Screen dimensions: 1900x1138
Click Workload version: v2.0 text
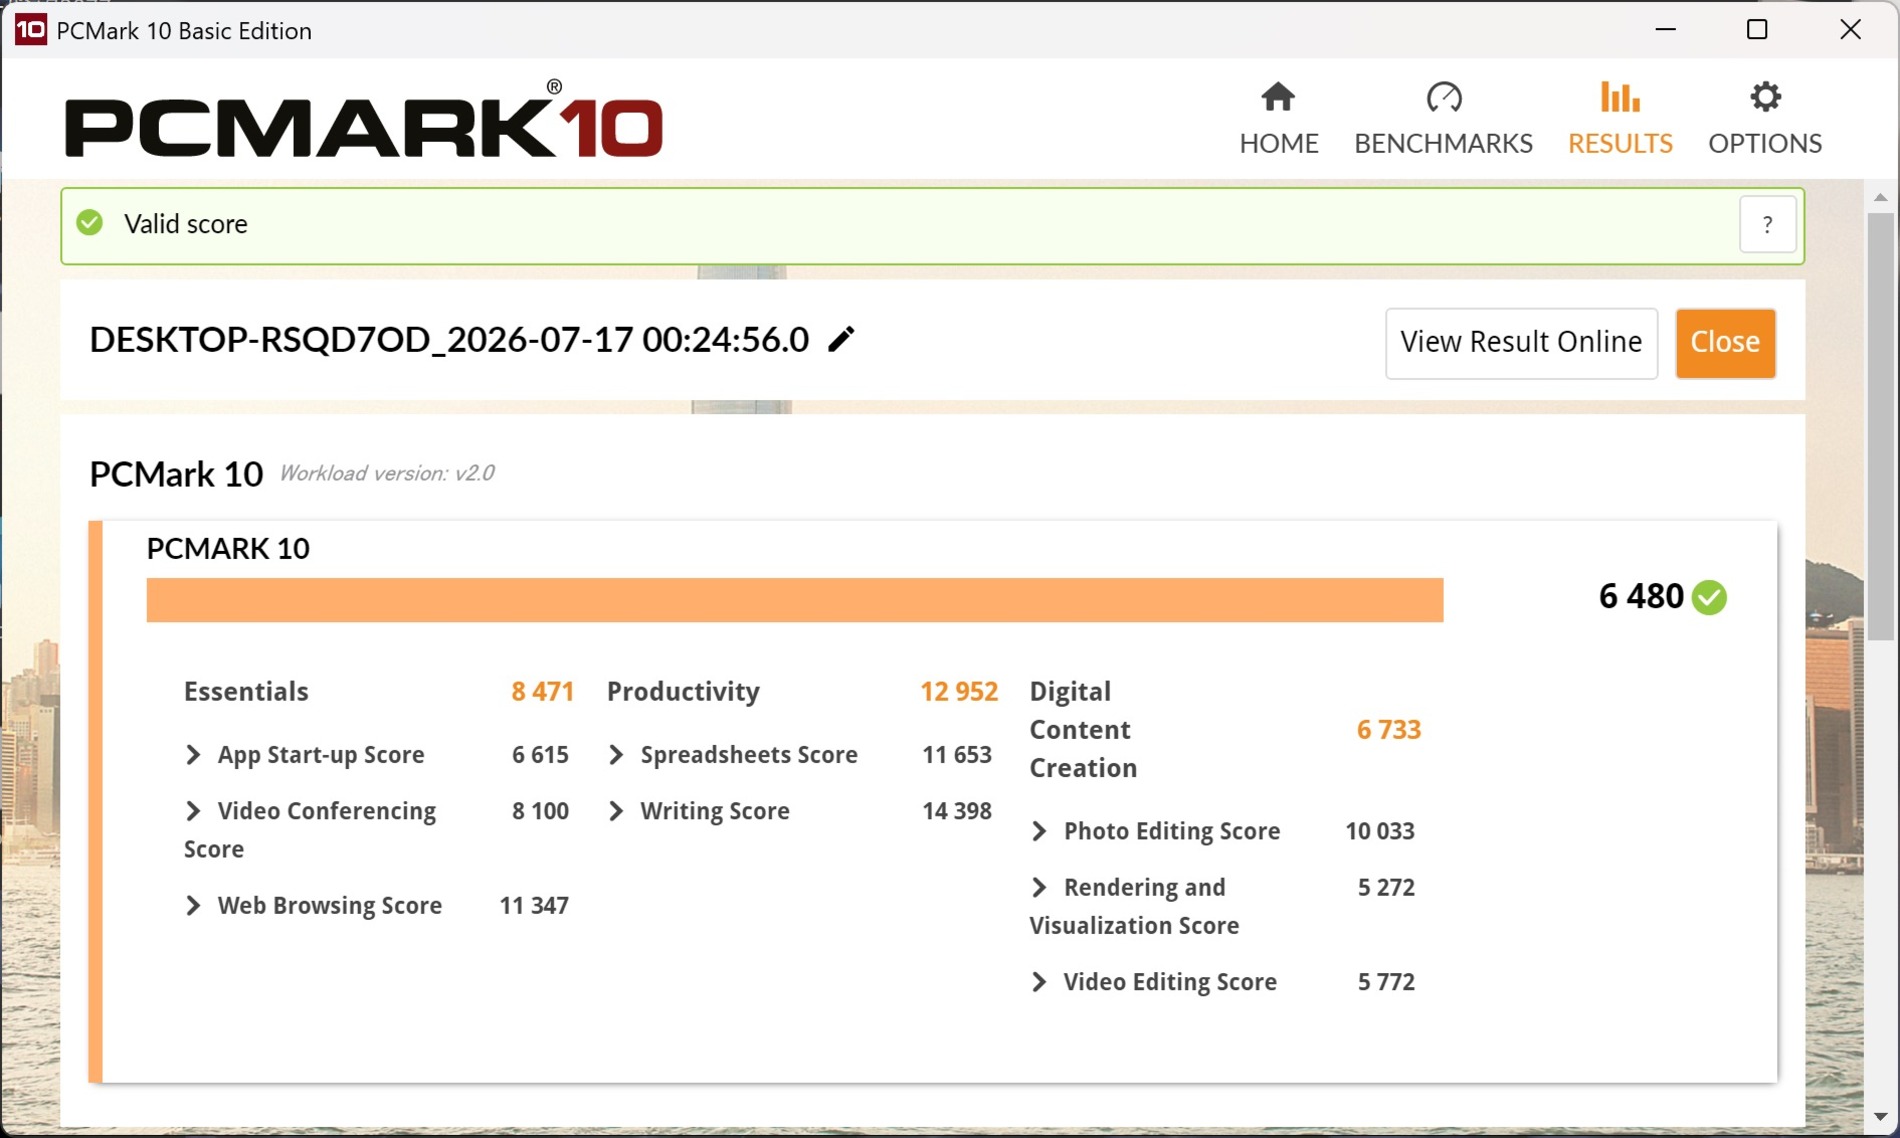[x=387, y=474]
